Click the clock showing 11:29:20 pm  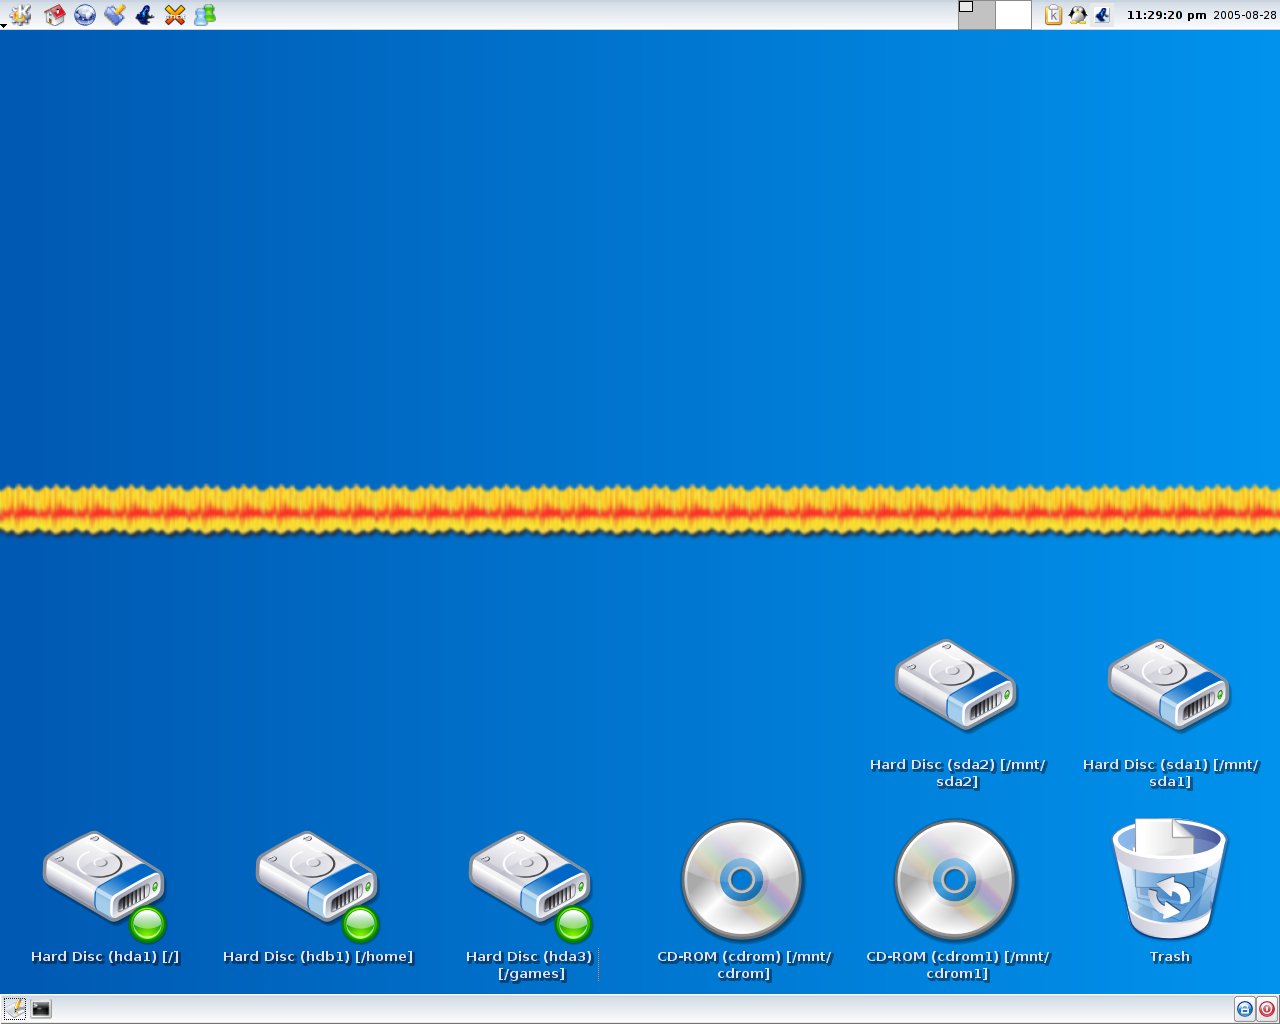click(1166, 15)
